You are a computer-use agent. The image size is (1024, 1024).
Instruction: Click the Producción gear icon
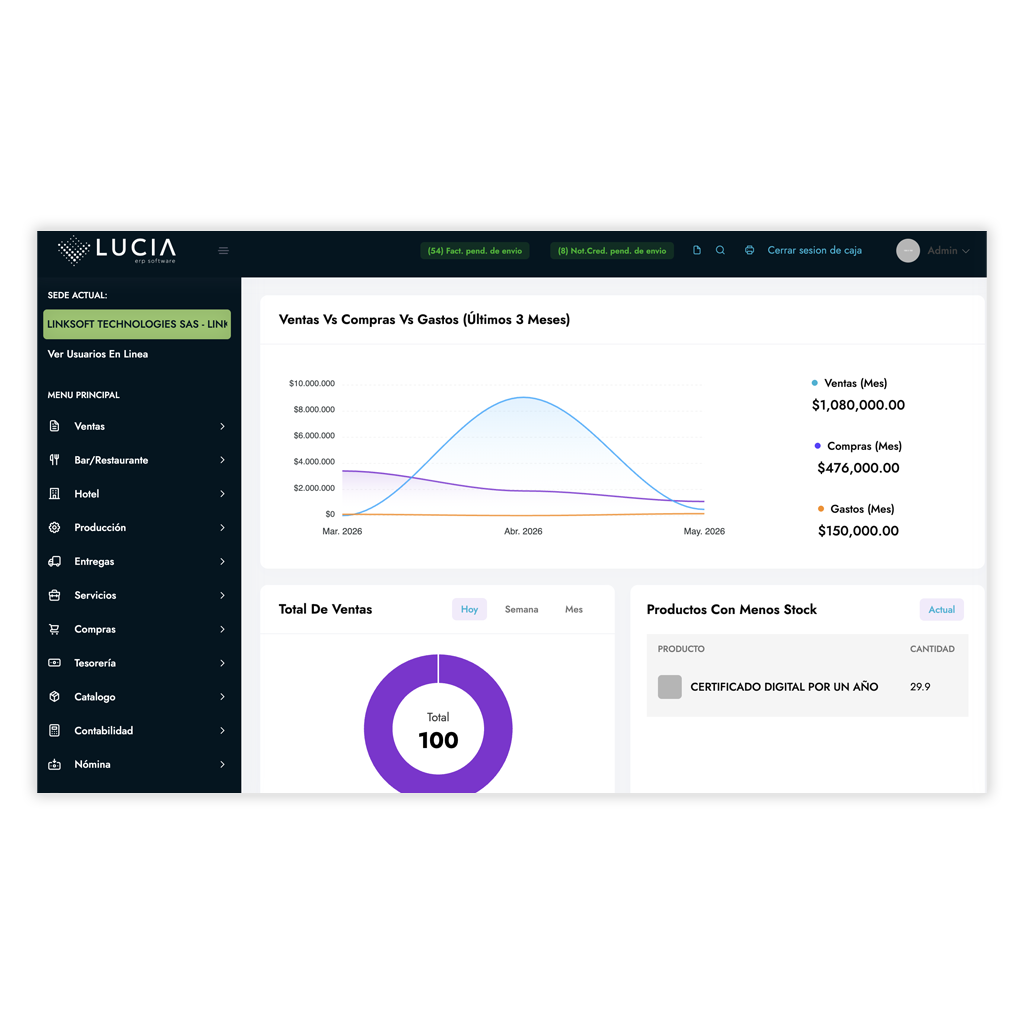[x=55, y=528]
